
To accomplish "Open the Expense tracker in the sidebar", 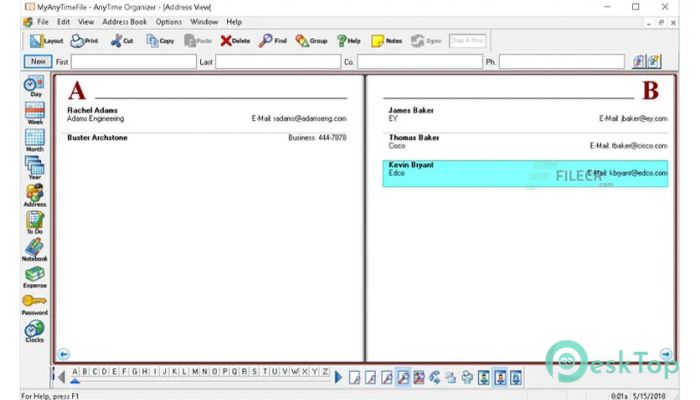I will [35, 277].
